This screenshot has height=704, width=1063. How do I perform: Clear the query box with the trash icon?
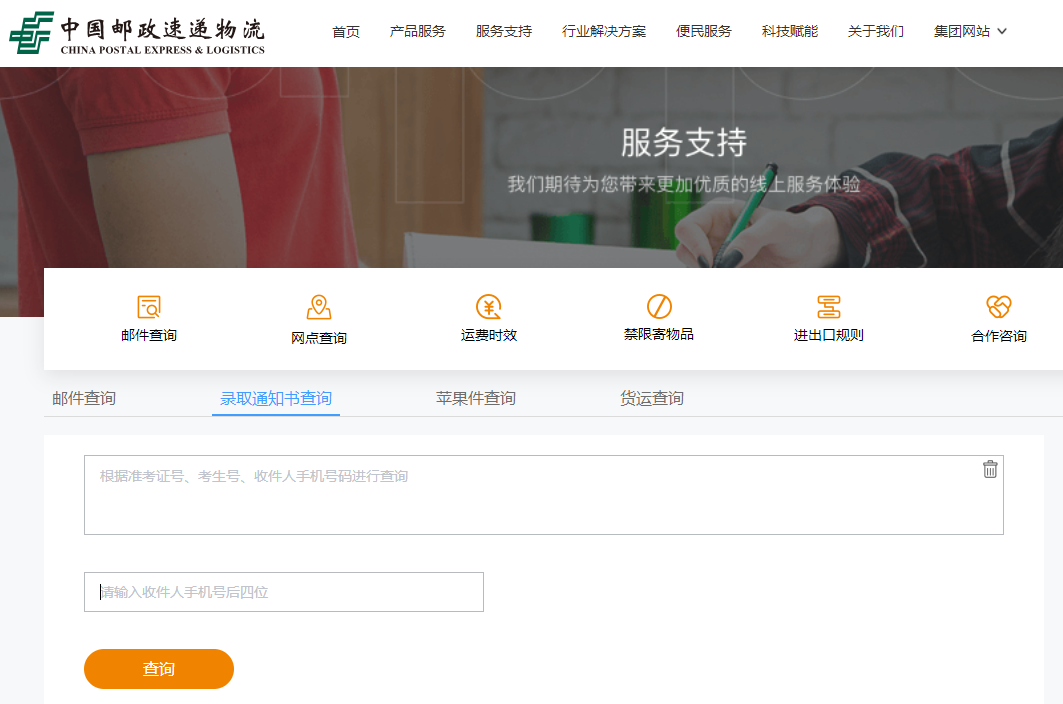pos(990,469)
